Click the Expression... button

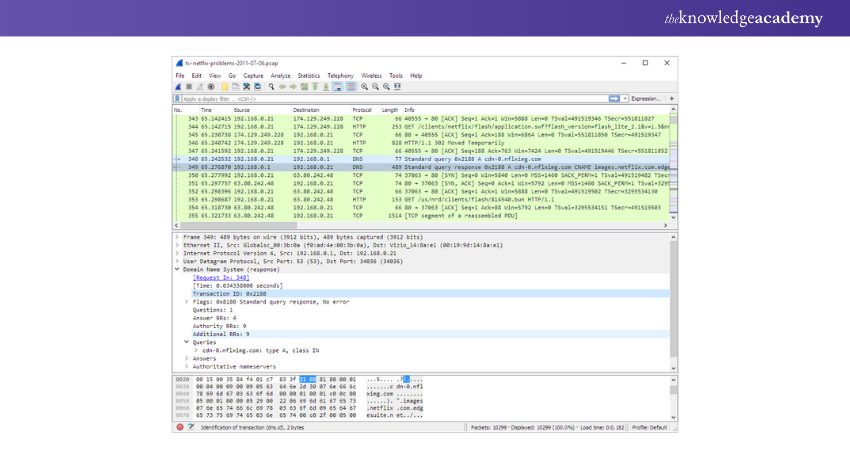pyautogui.click(x=646, y=99)
